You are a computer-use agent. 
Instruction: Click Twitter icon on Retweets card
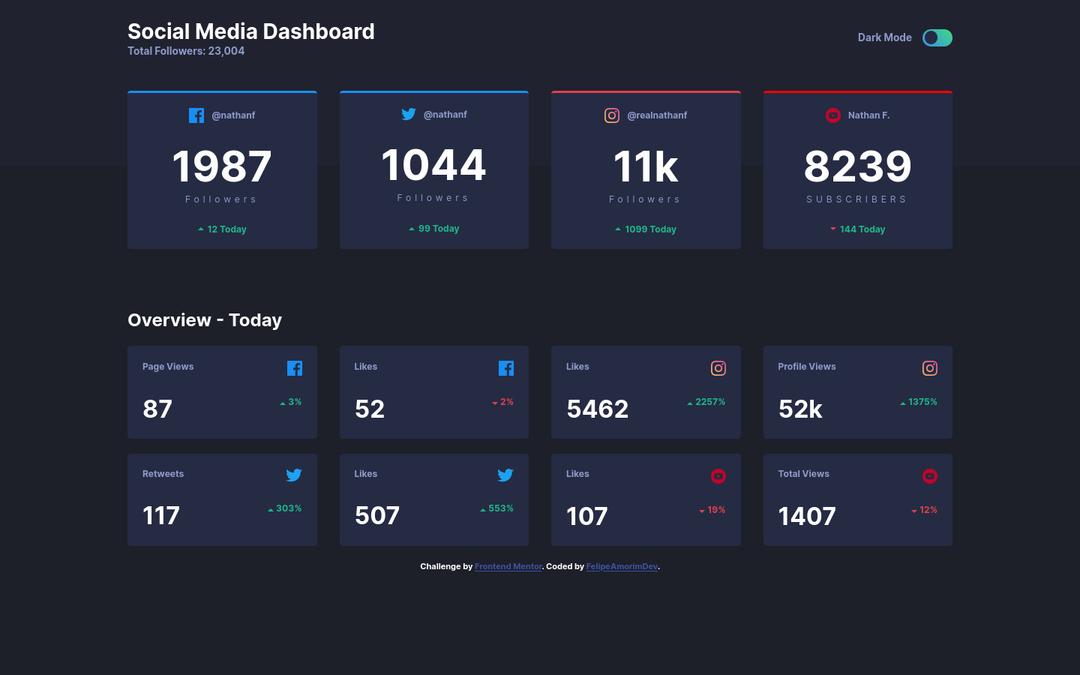point(294,475)
